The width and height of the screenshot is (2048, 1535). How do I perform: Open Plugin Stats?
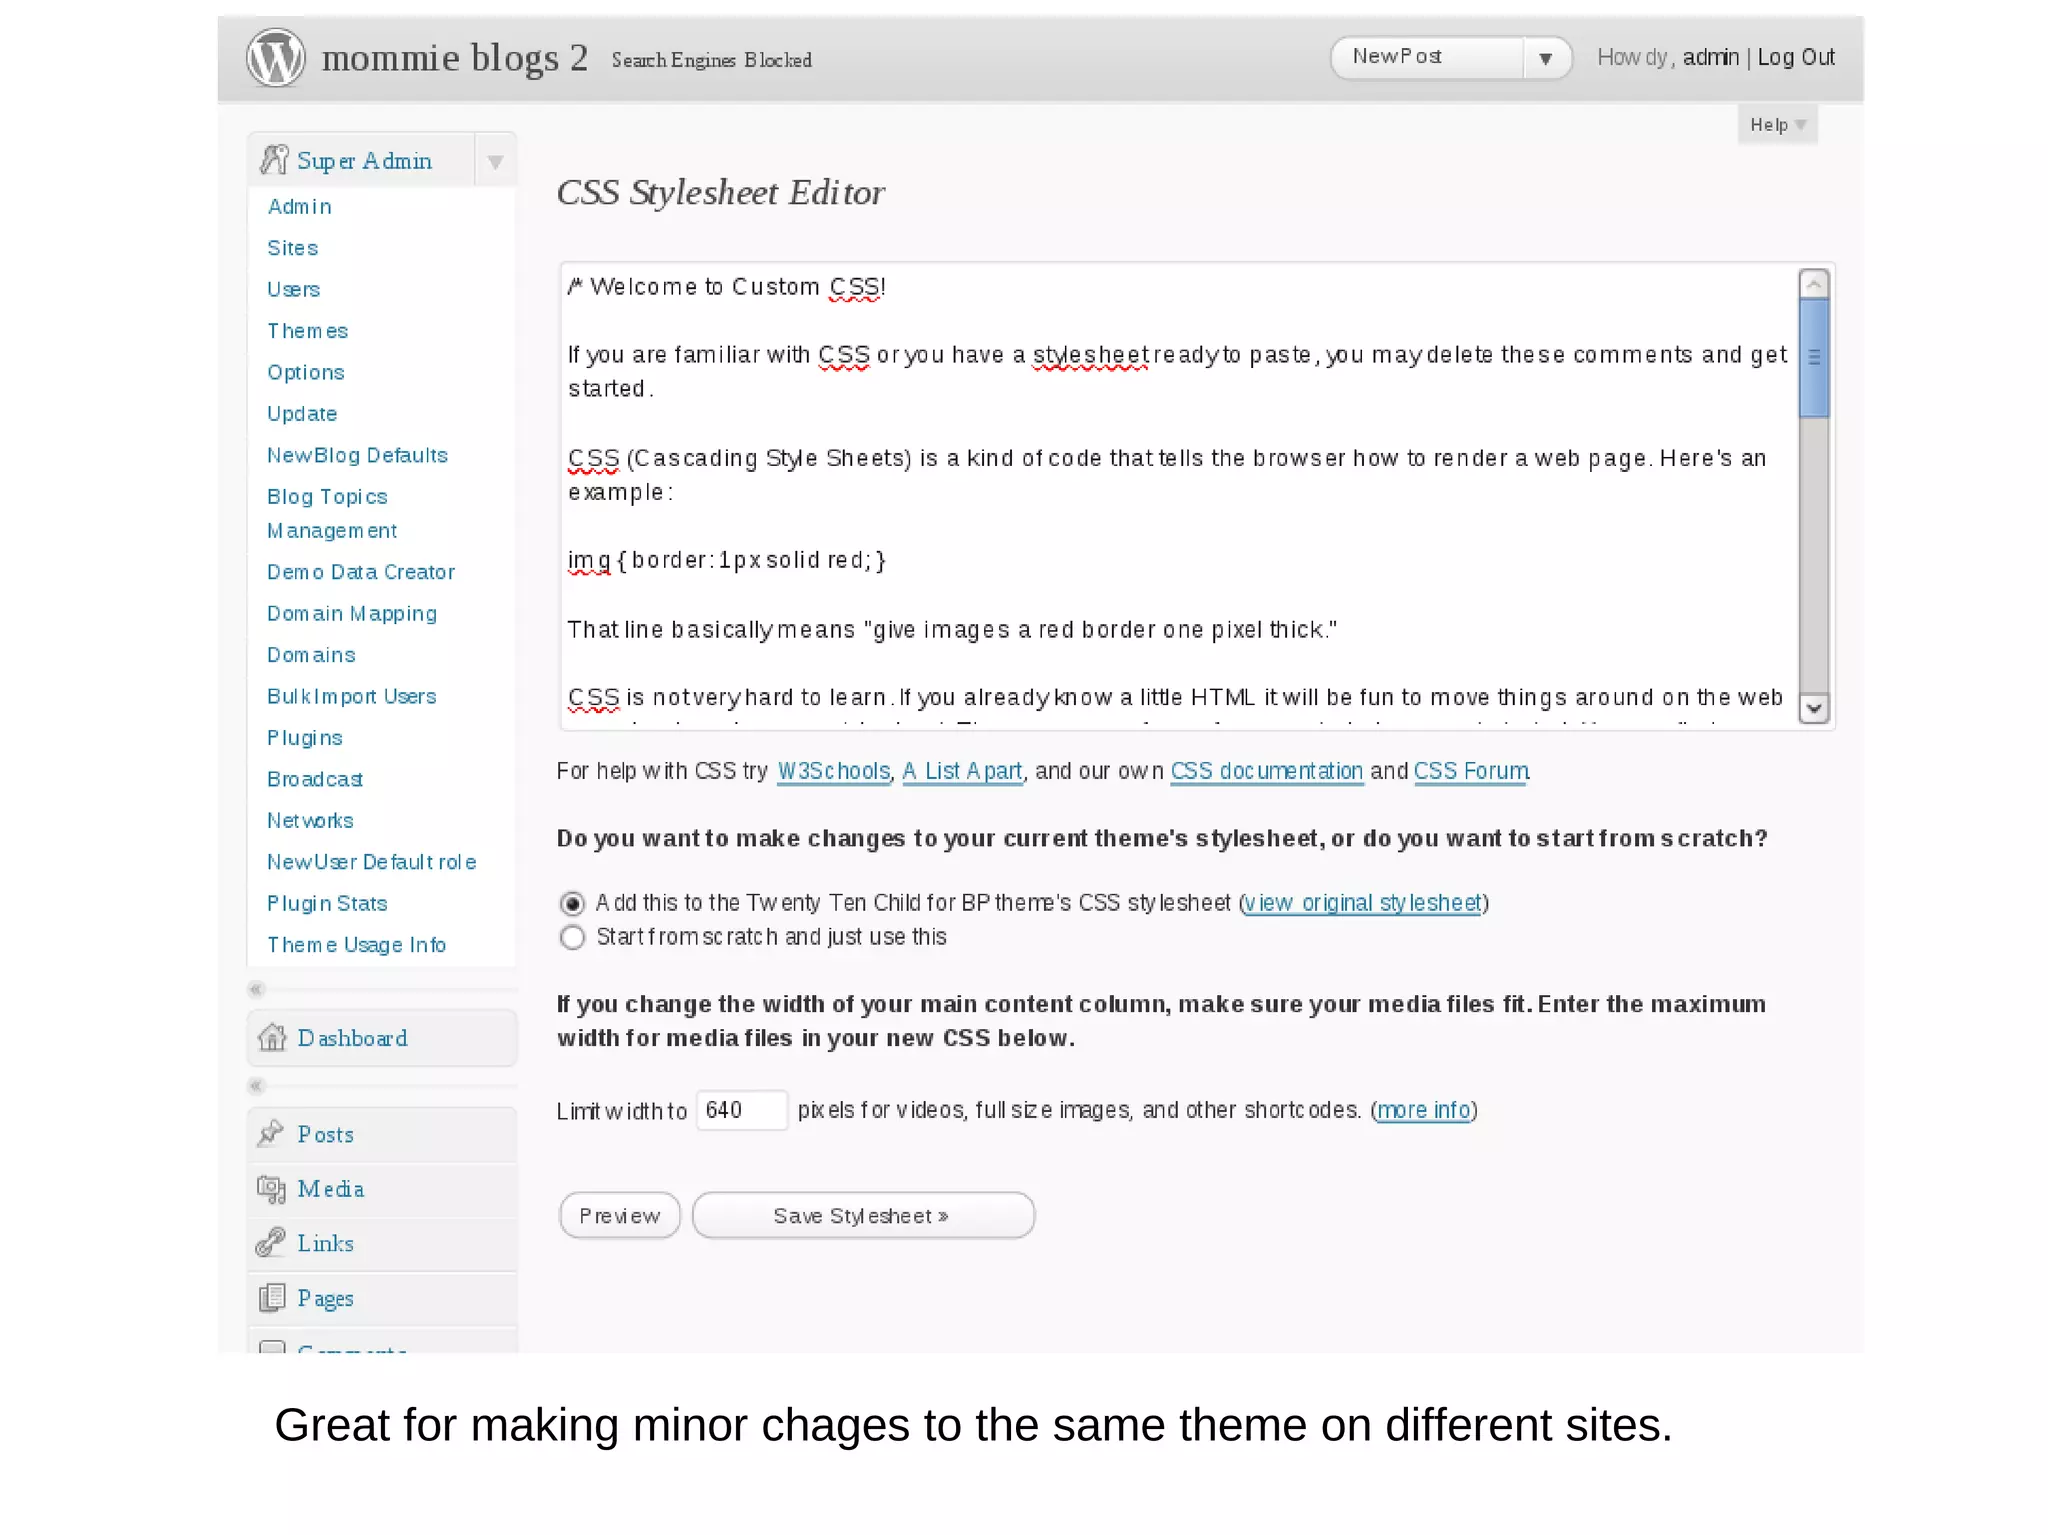[327, 903]
